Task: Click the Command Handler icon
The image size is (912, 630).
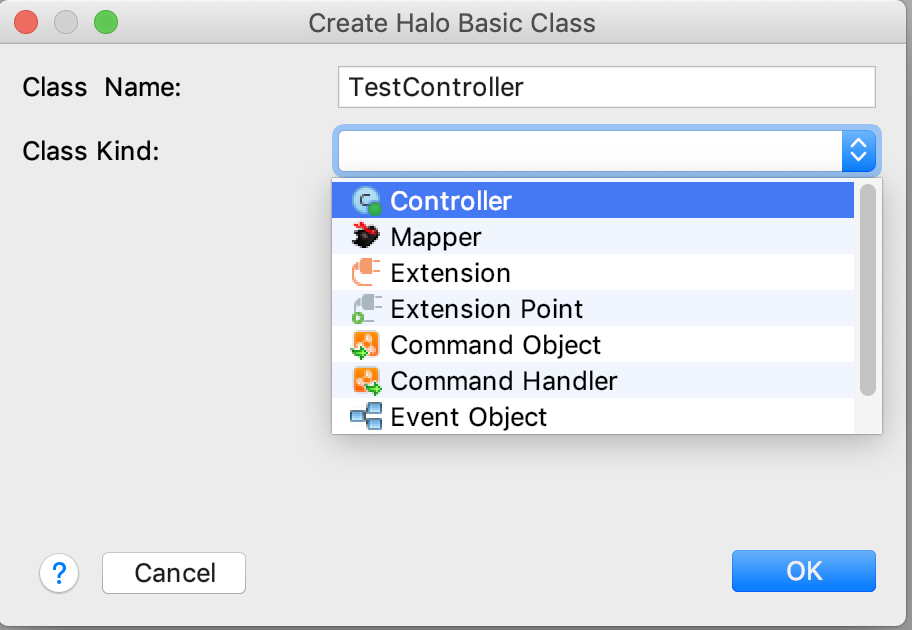Action: click(367, 381)
